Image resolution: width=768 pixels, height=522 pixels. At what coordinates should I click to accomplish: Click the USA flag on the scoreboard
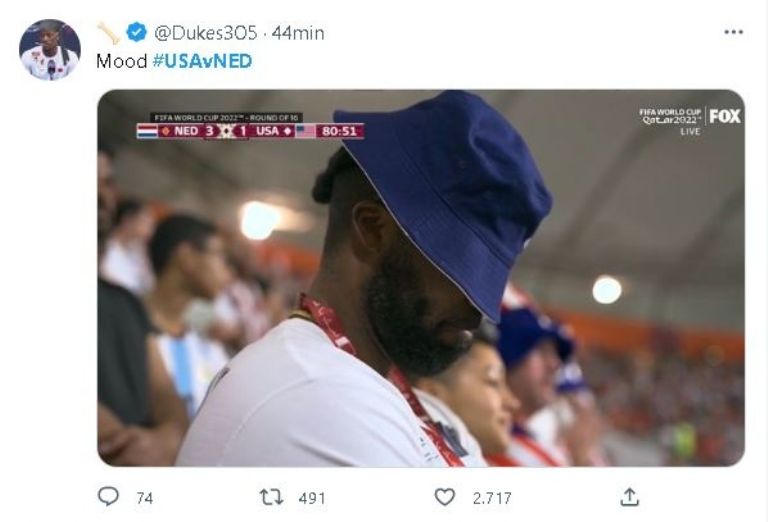pyautogui.click(x=305, y=131)
